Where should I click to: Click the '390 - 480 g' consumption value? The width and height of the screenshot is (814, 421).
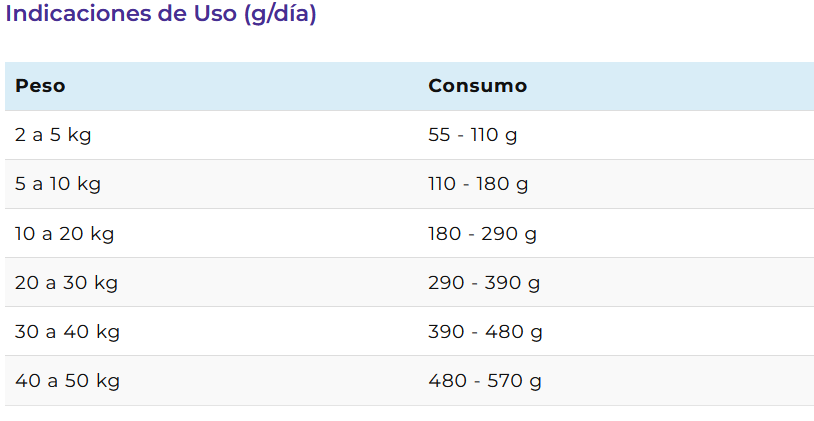pos(484,332)
